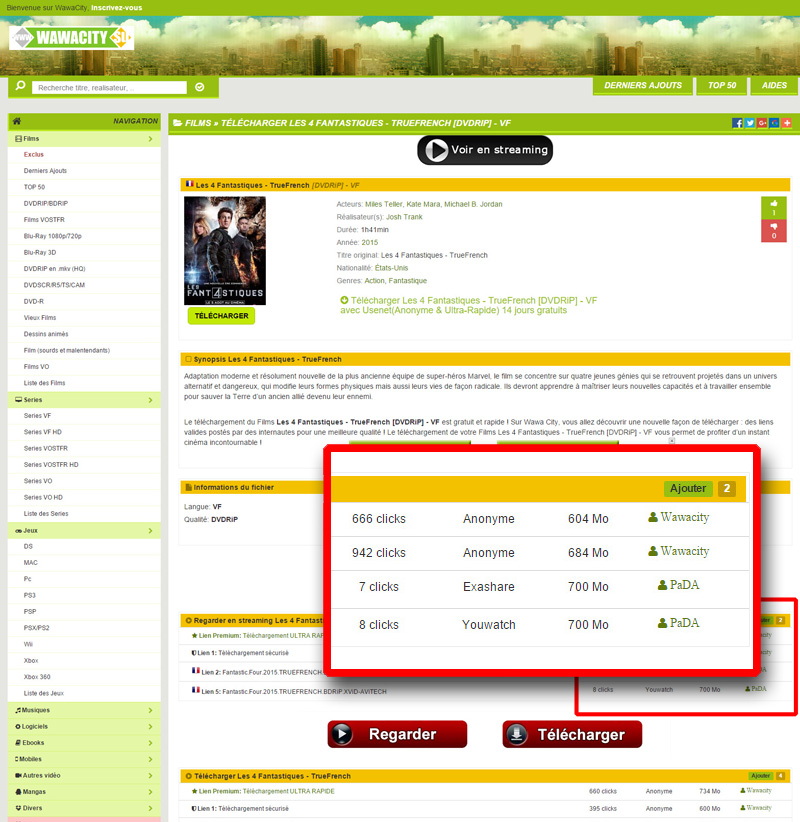Open download section Lien Premium ULTRA RAPIDE
The width and height of the screenshot is (800, 822).
click(263, 791)
